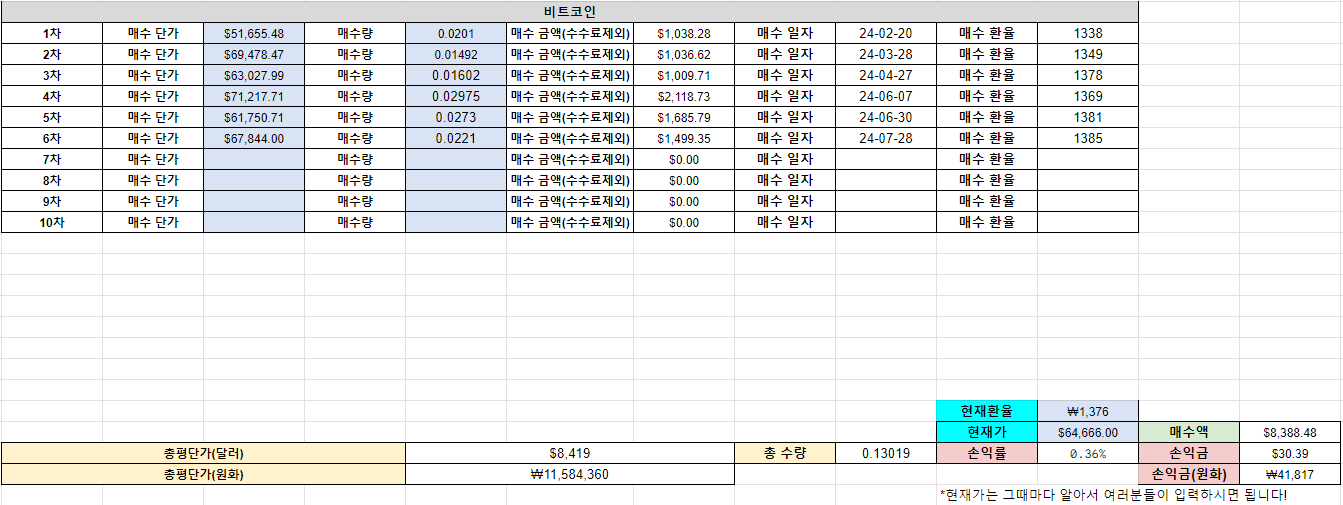Click the 총 수량 label cell
Screen dimensions: 1343x505
[x=785, y=453]
